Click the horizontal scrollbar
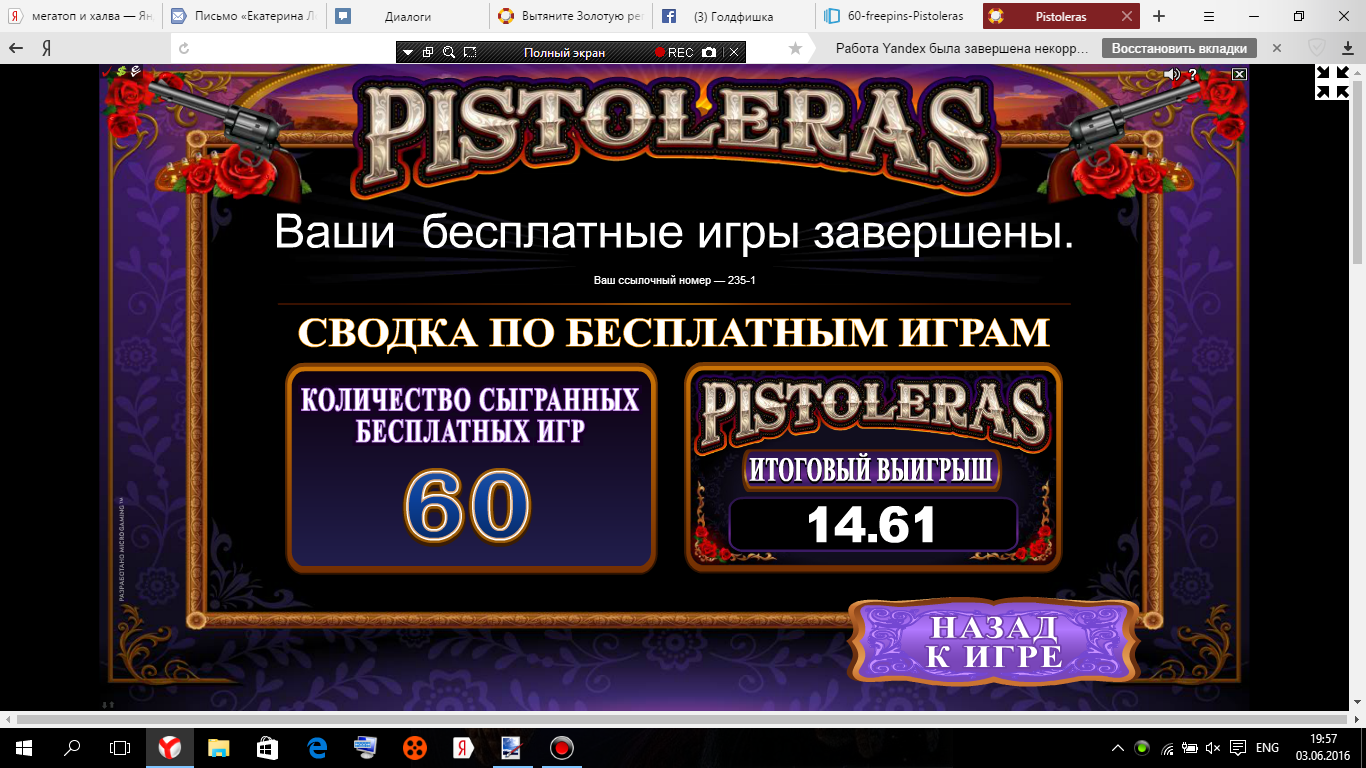 pyautogui.click(x=683, y=719)
